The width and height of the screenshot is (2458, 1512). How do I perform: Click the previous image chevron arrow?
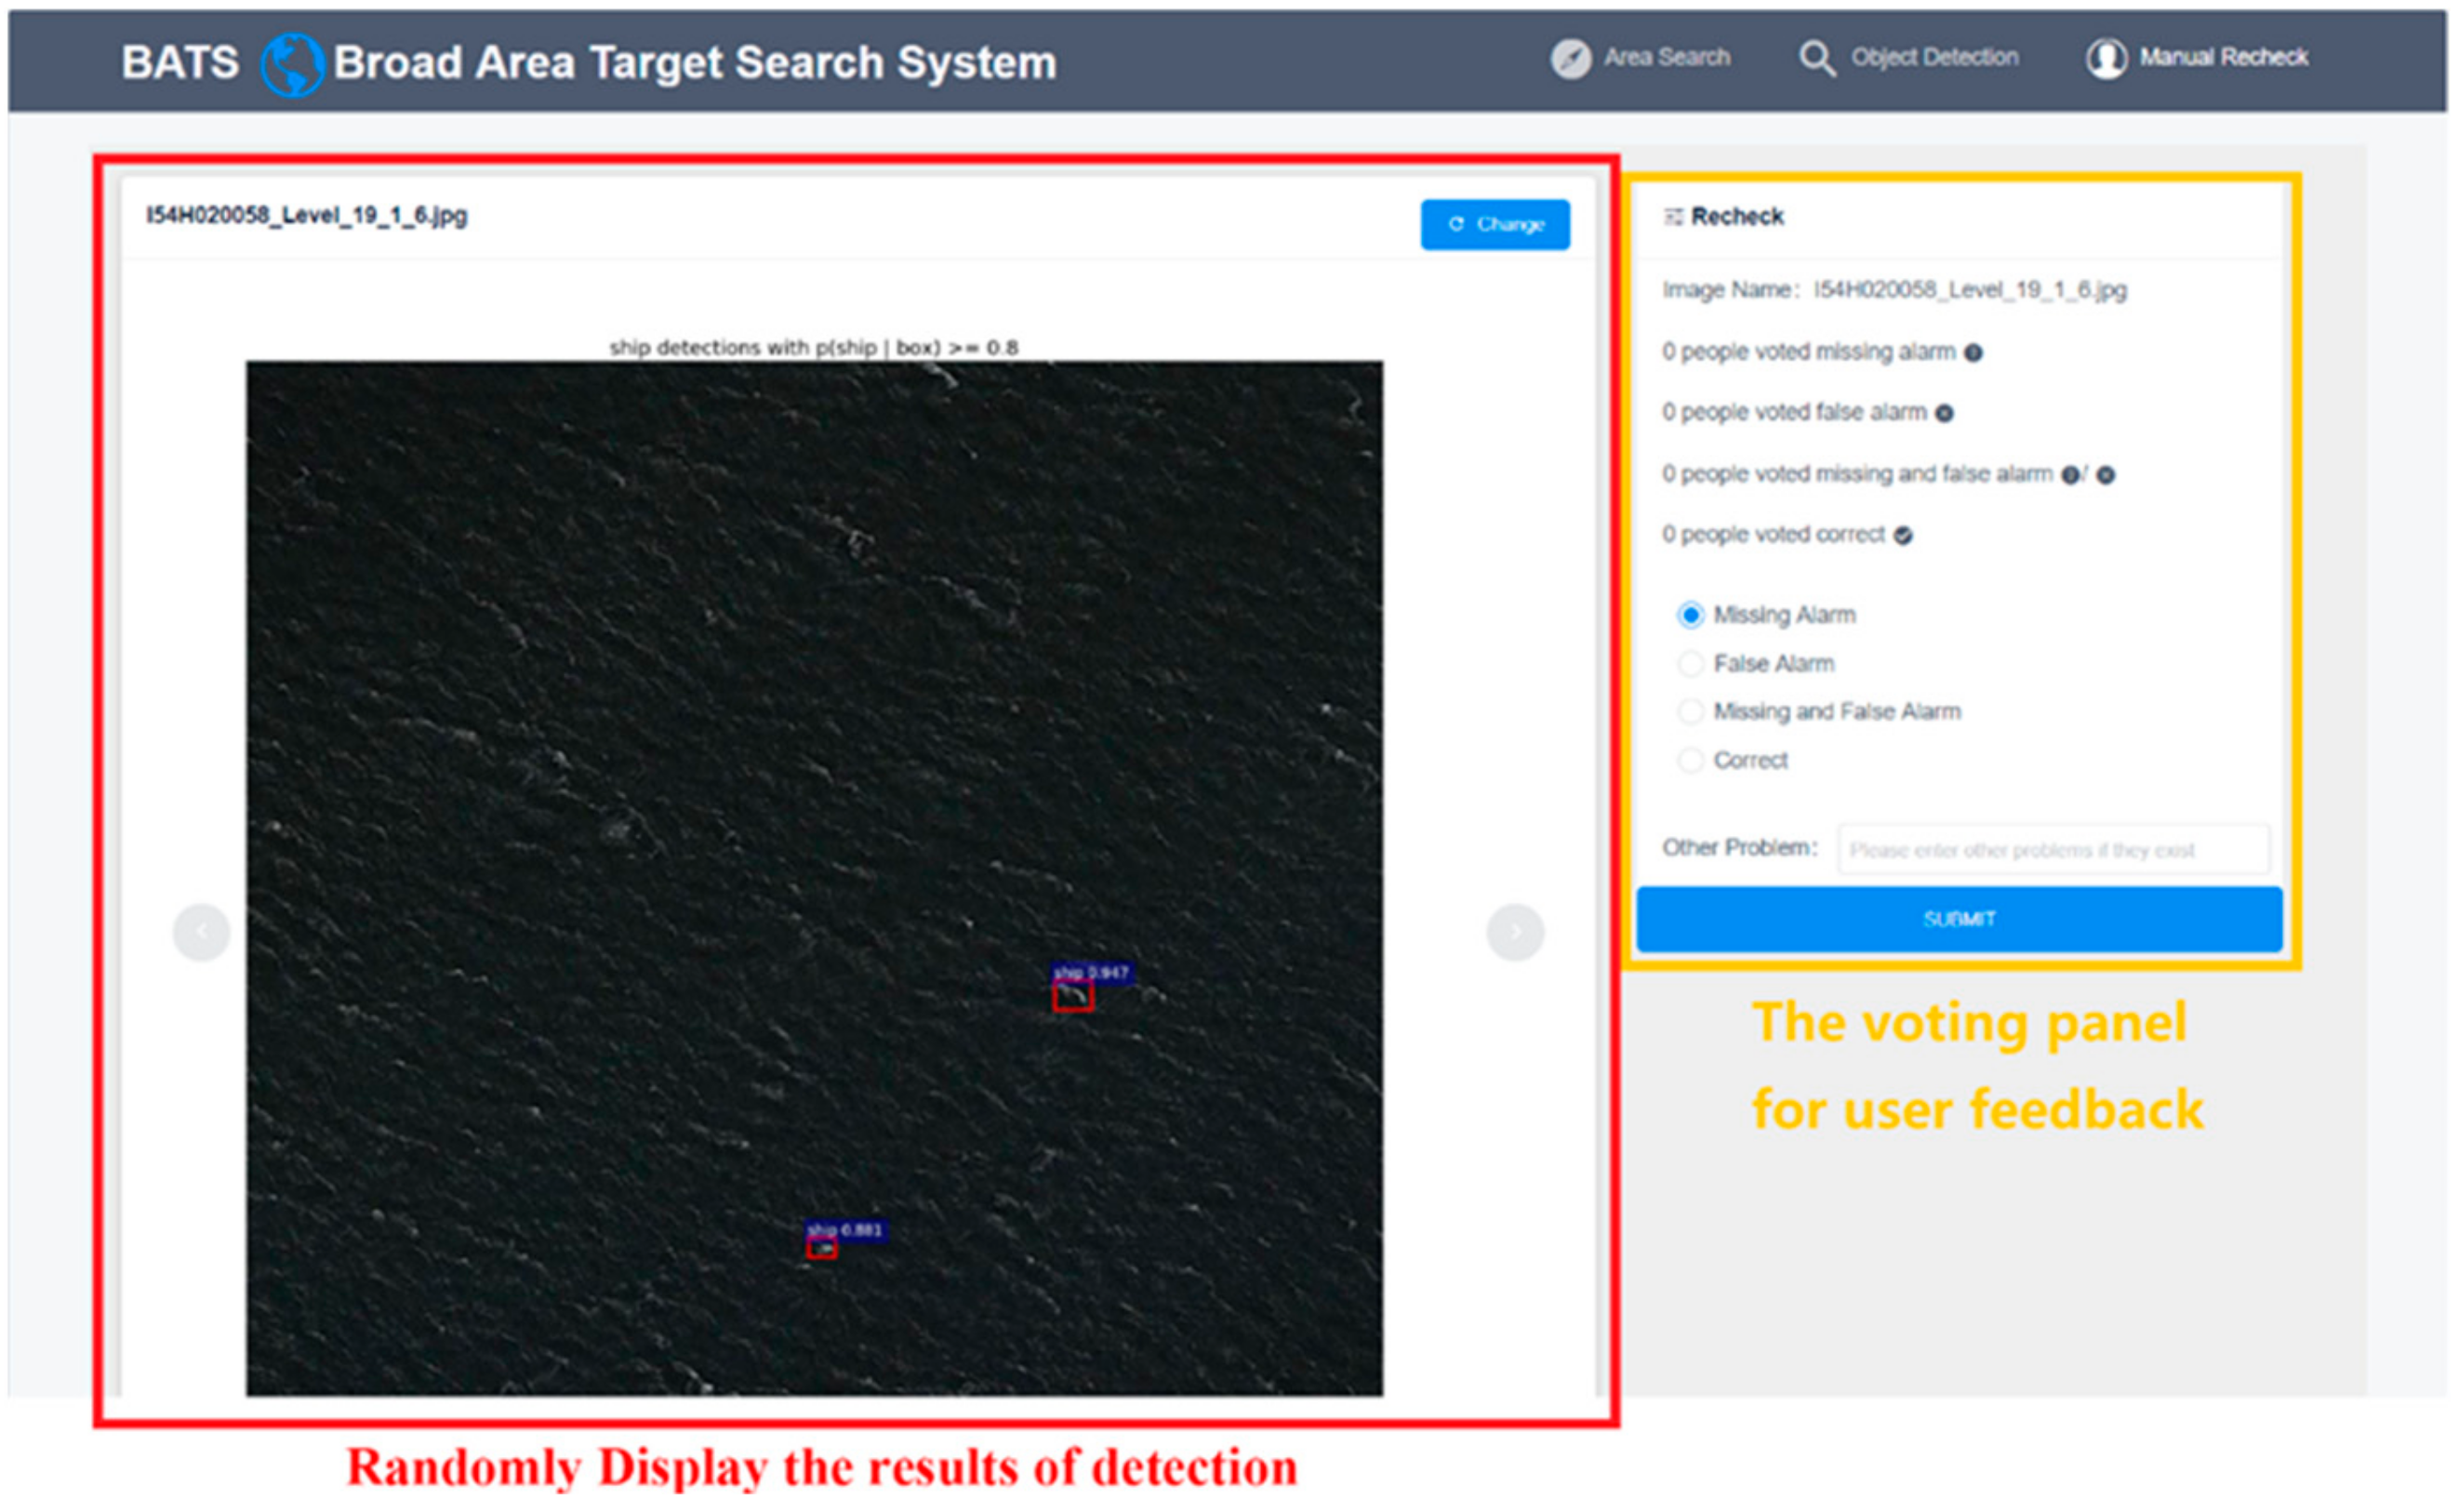(201, 930)
